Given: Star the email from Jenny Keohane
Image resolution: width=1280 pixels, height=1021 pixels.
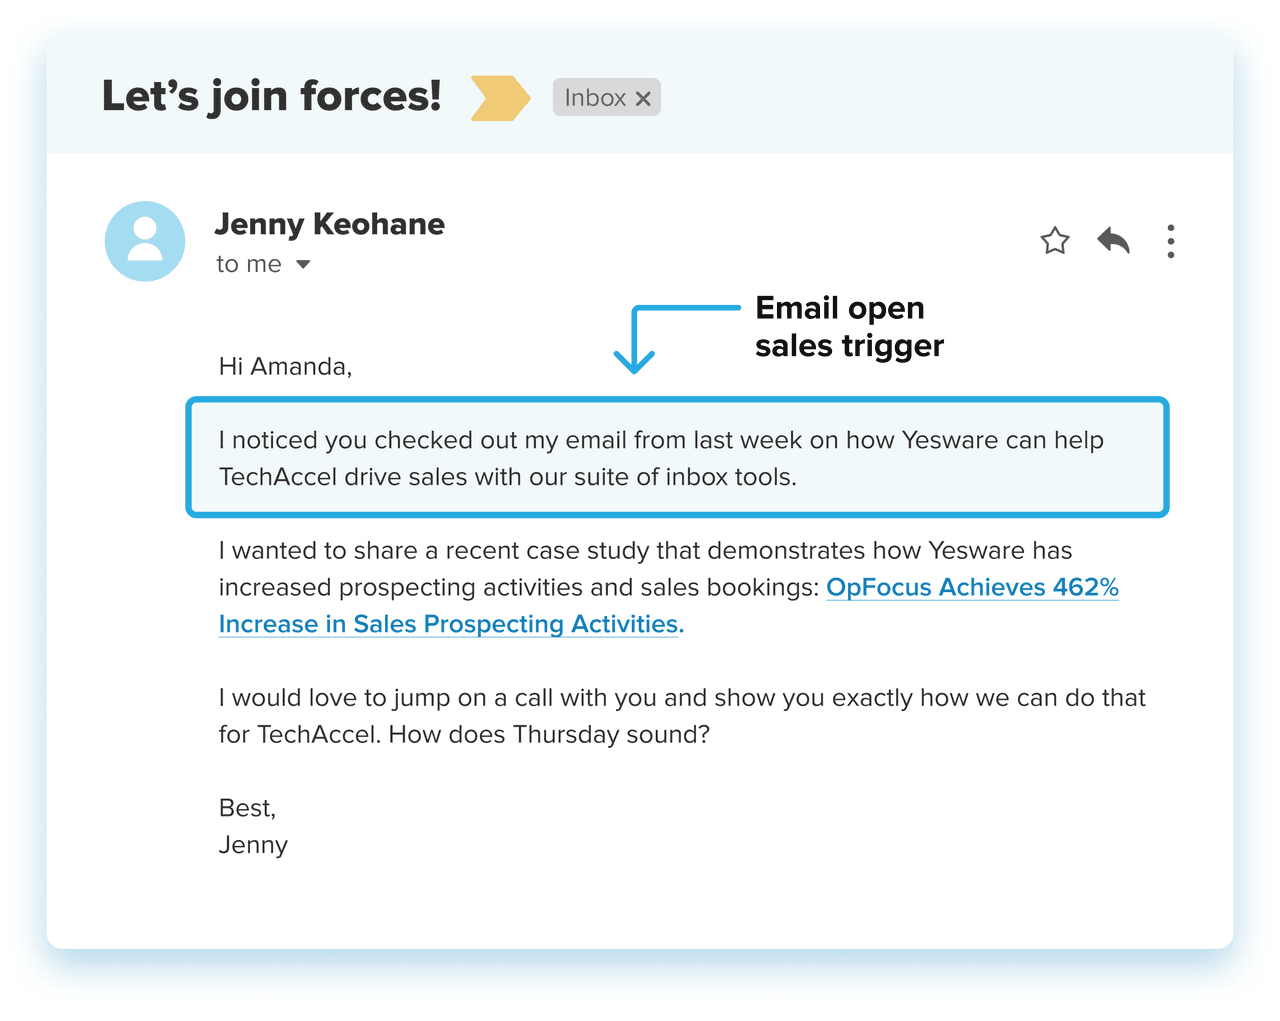Looking at the screenshot, I should 1055,241.
